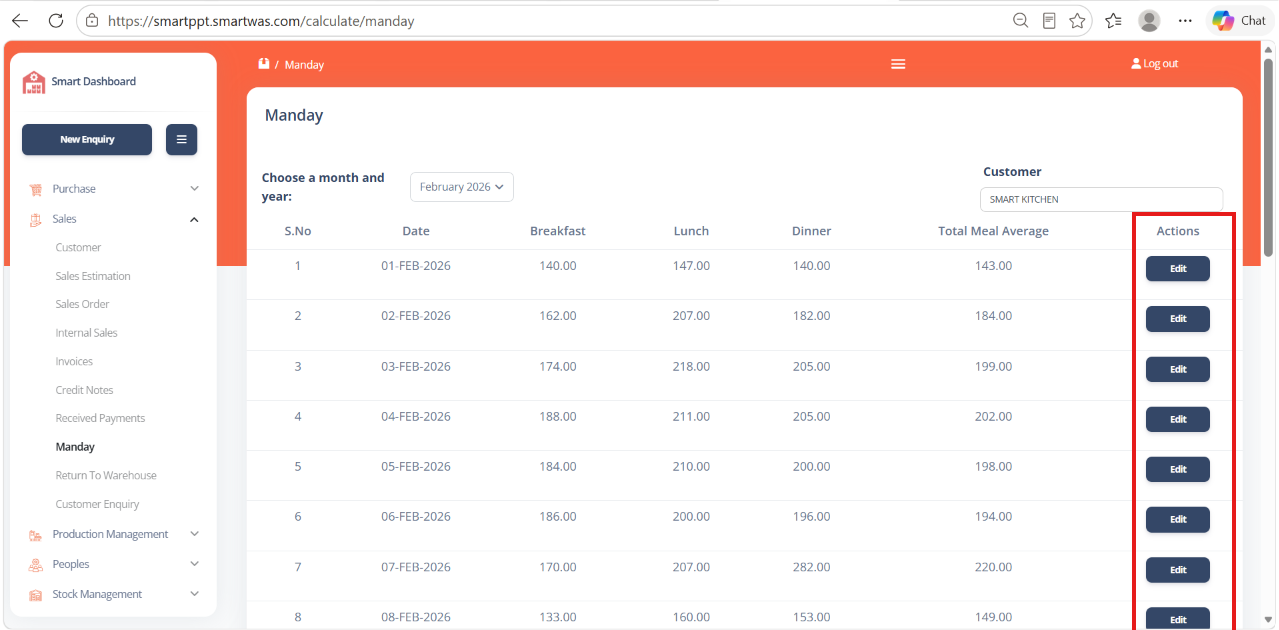1279x630 pixels.
Task: Open Invoices in sidebar
Action: click(x=74, y=361)
